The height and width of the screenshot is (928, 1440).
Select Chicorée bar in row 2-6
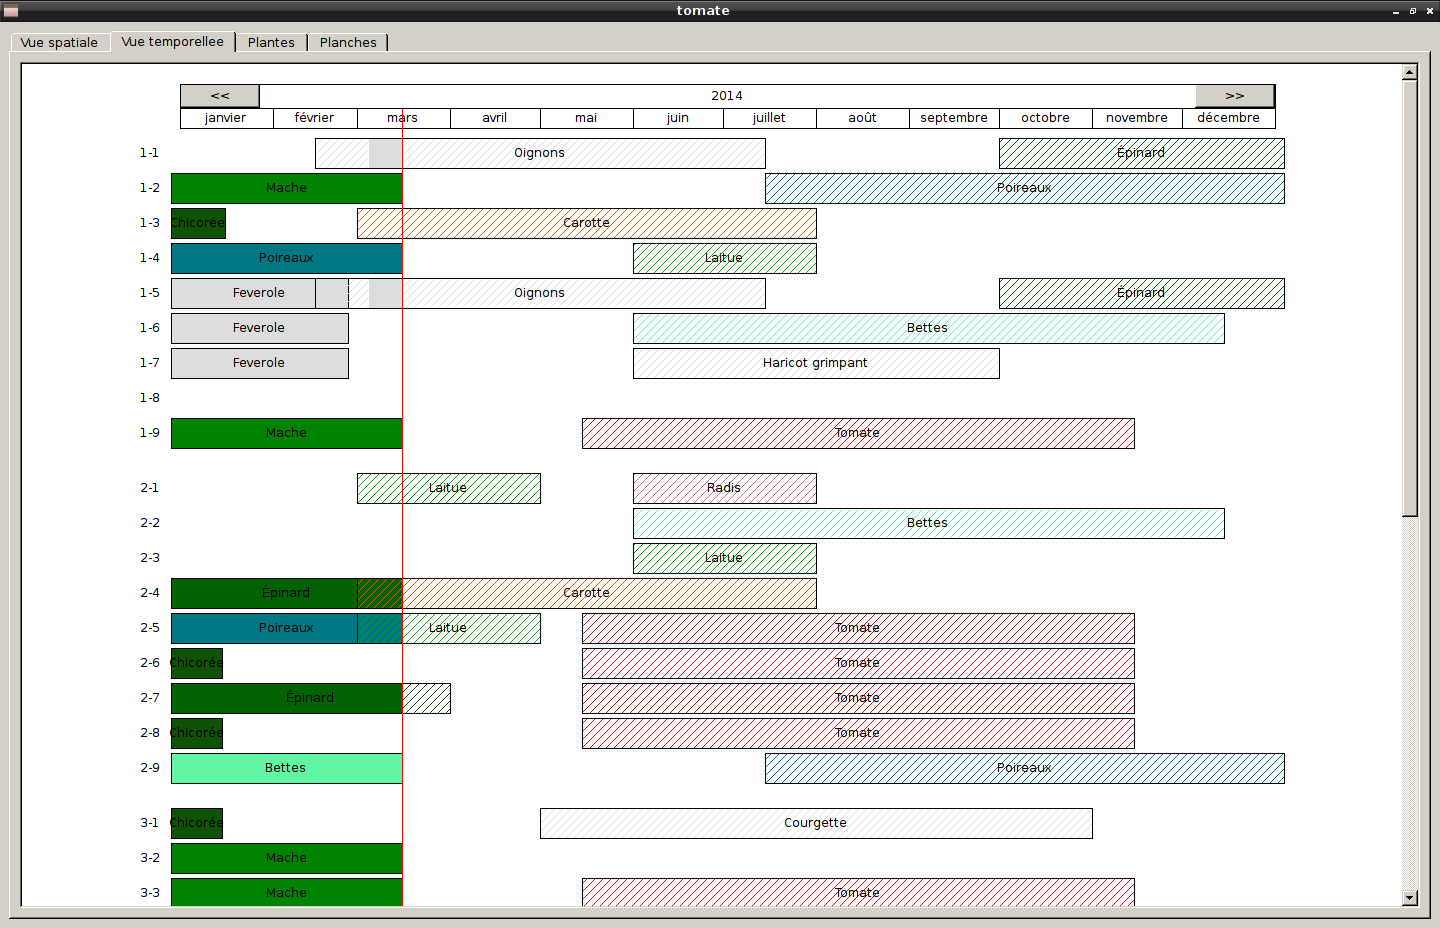197,663
